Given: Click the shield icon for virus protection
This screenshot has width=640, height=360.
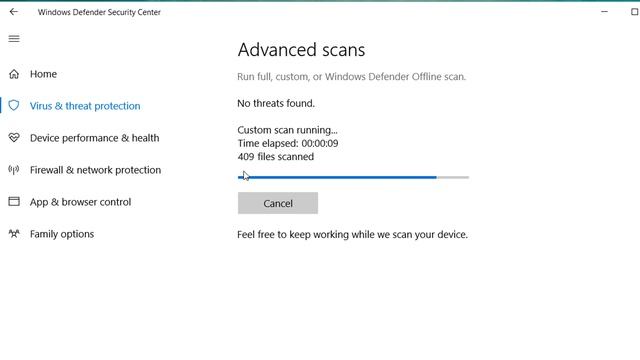Looking at the screenshot, I should click(x=14, y=106).
